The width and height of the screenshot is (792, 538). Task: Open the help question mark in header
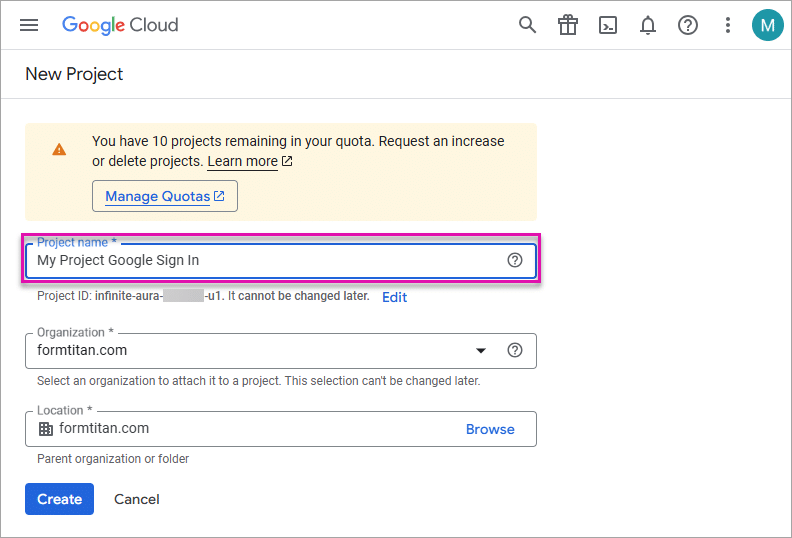[688, 25]
